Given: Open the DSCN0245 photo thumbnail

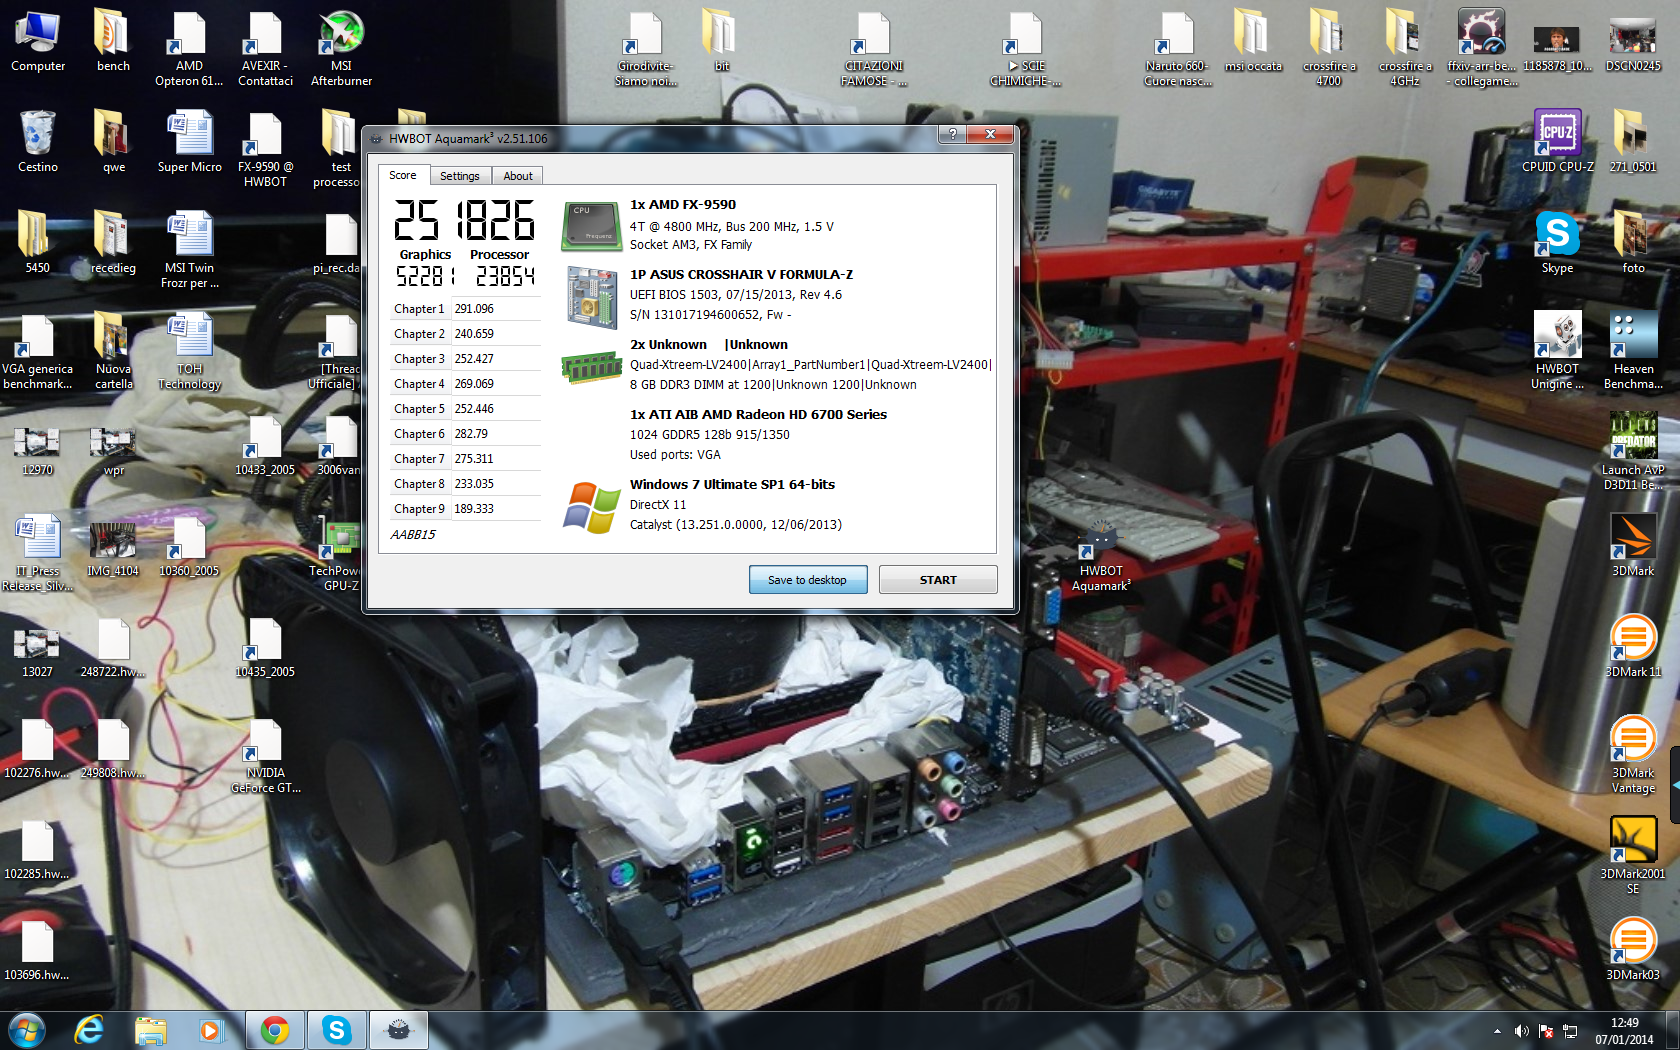Looking at the screenshot, I should click(1633, 42).
